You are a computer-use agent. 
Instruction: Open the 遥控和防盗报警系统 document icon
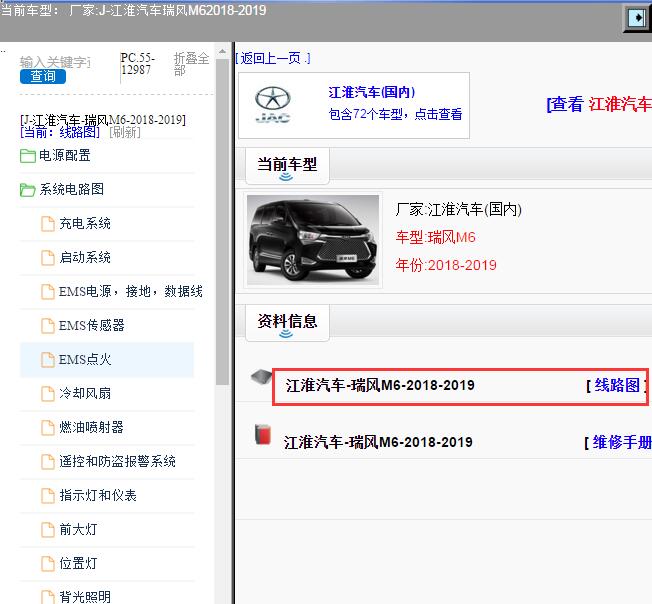click(48, 462)
